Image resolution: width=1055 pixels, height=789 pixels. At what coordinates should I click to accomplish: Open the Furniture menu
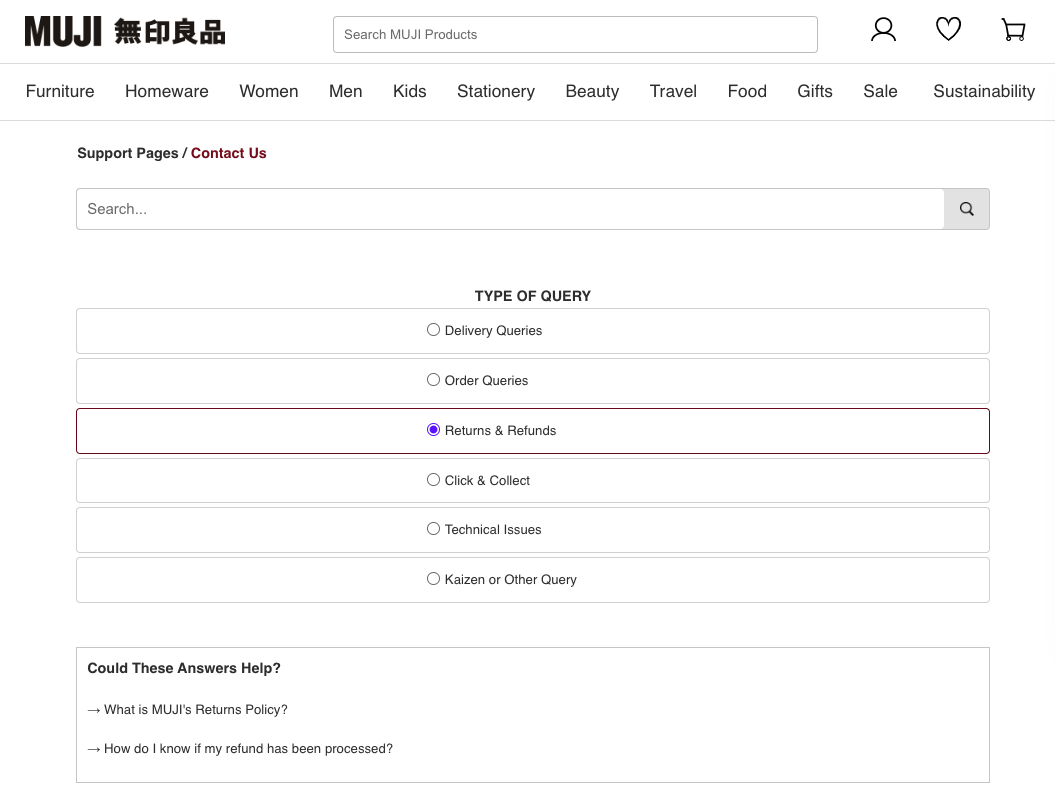point(59,91)
